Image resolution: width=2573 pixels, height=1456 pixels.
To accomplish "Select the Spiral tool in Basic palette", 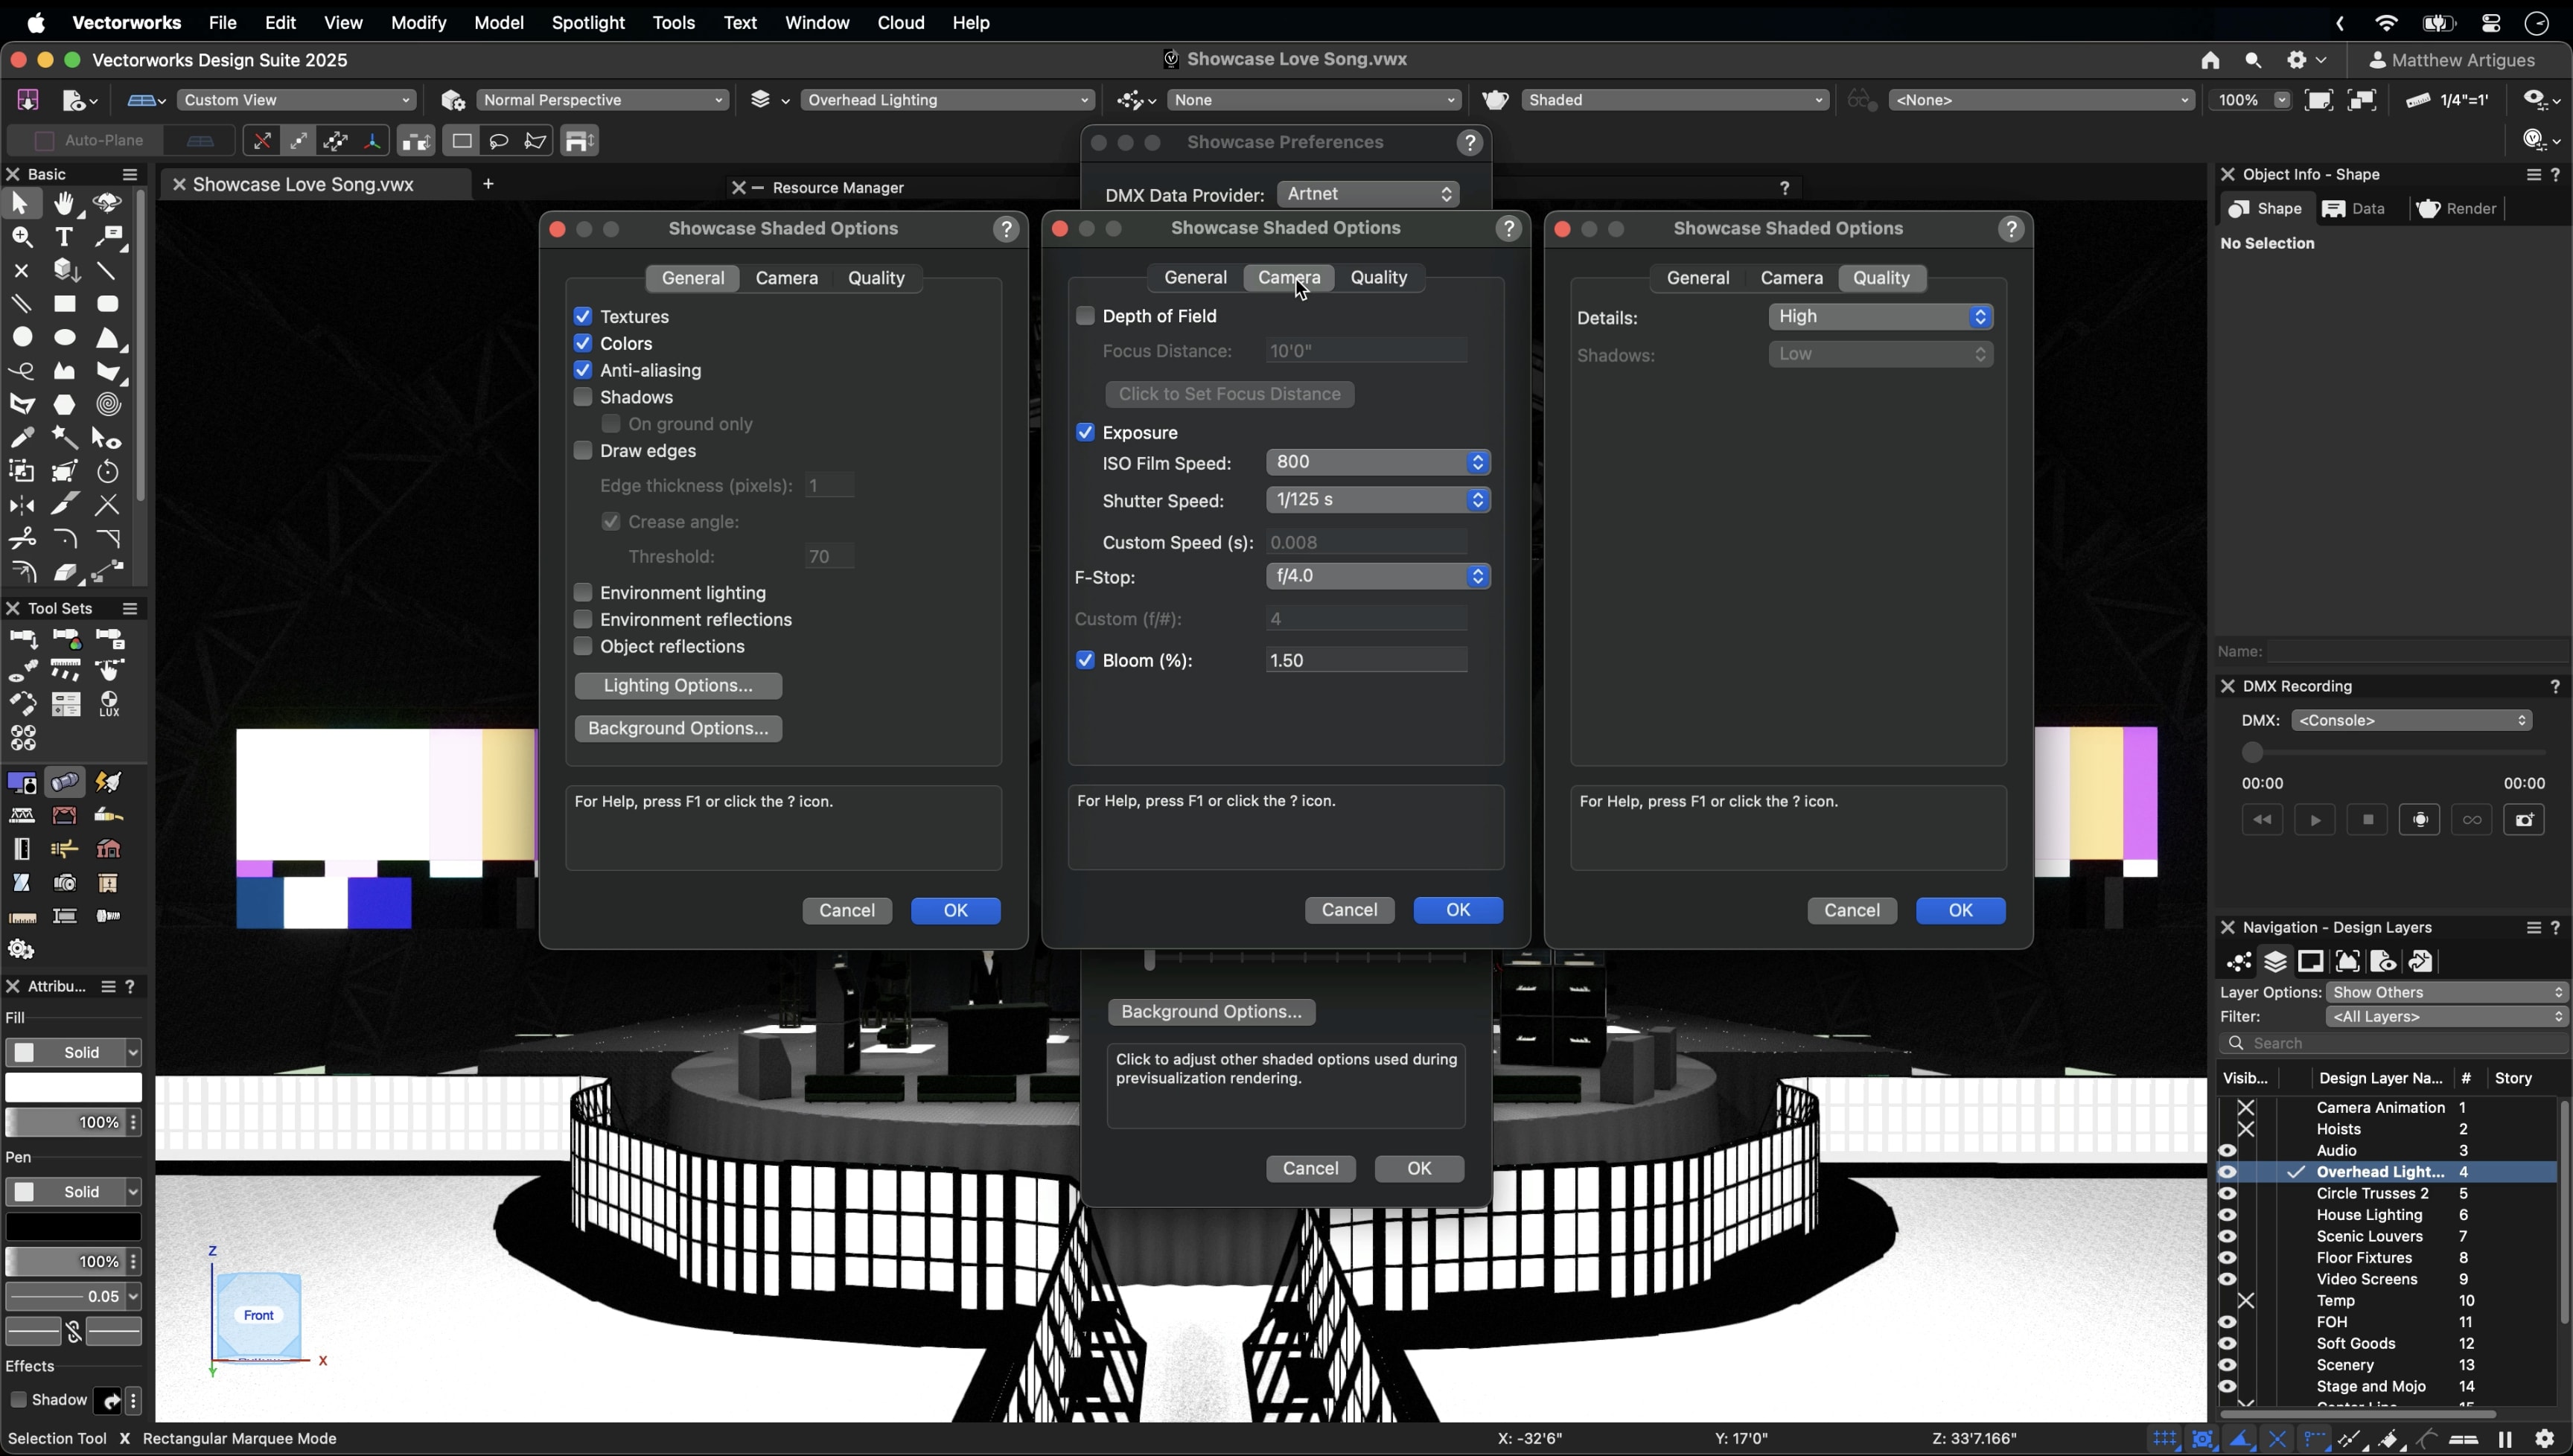I will tap(109, 404).
